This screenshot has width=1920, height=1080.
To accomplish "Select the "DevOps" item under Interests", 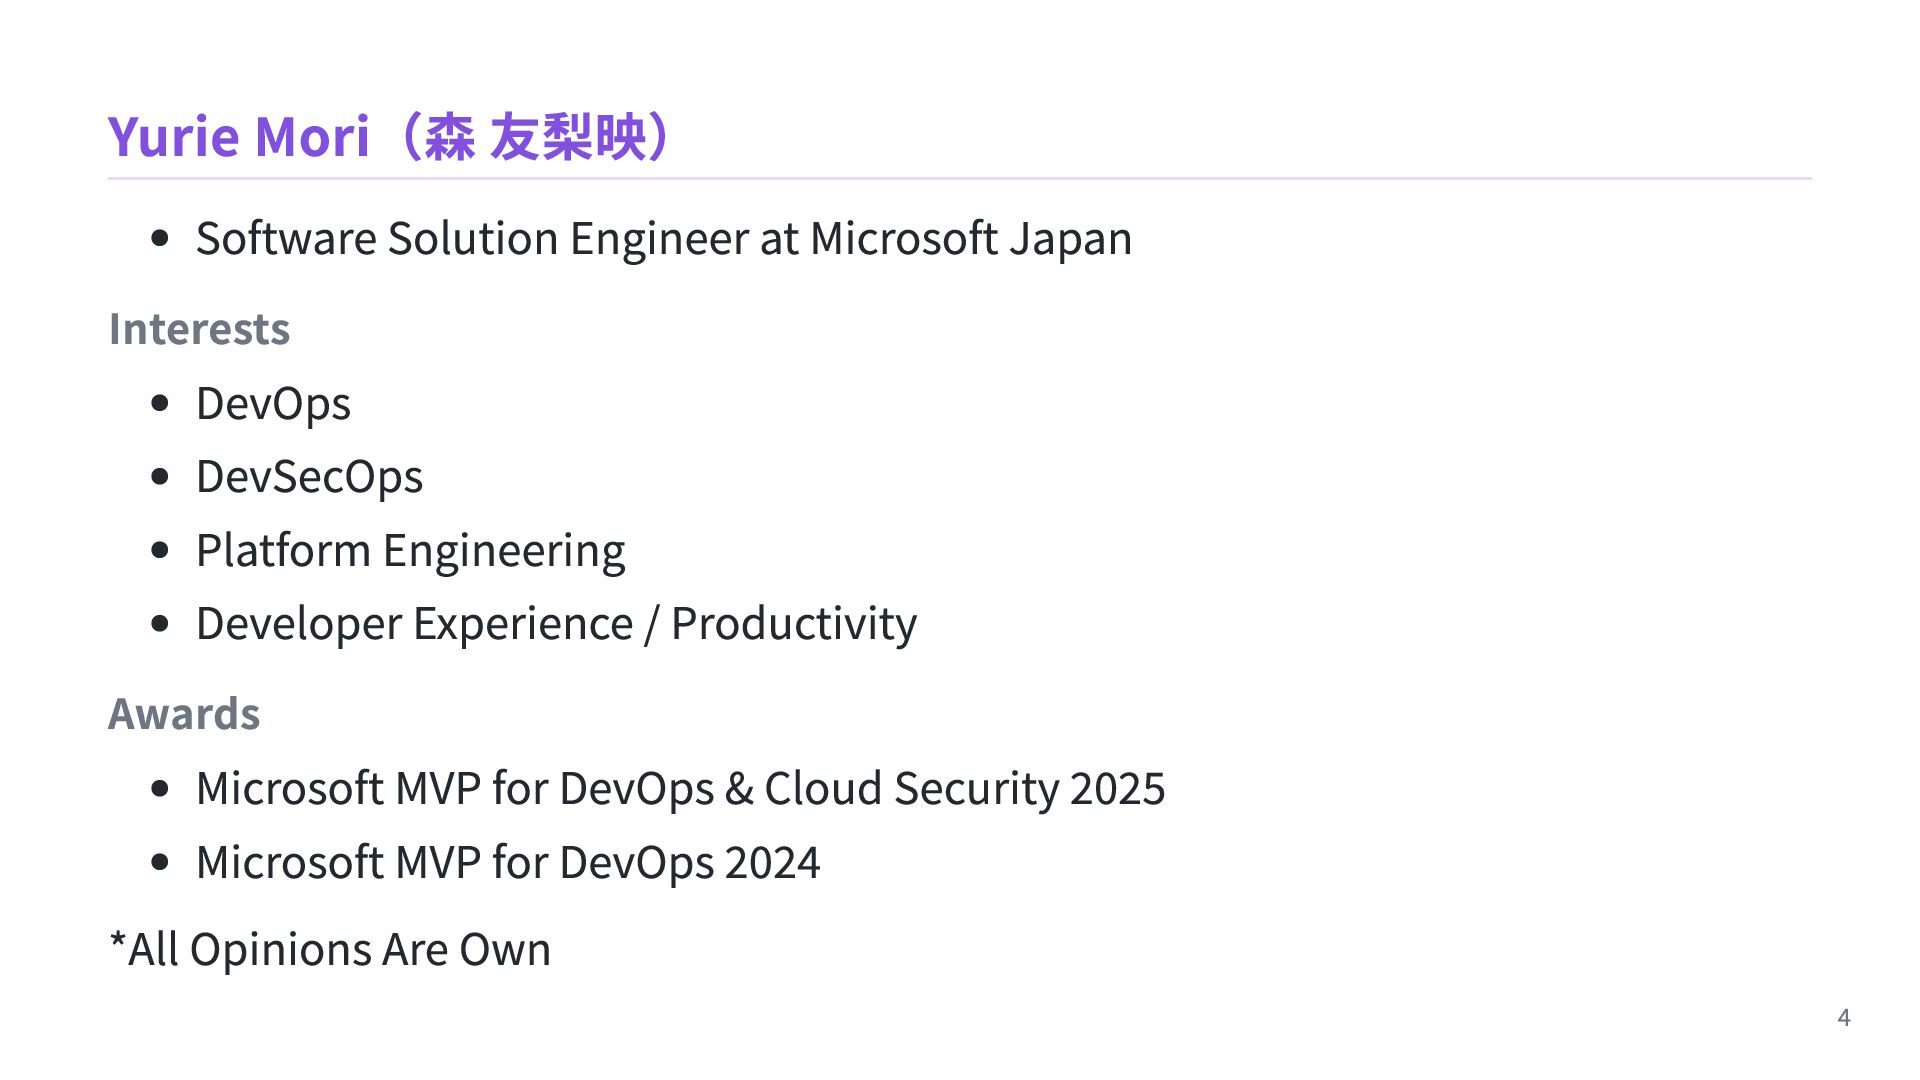I will click(273, 404).
